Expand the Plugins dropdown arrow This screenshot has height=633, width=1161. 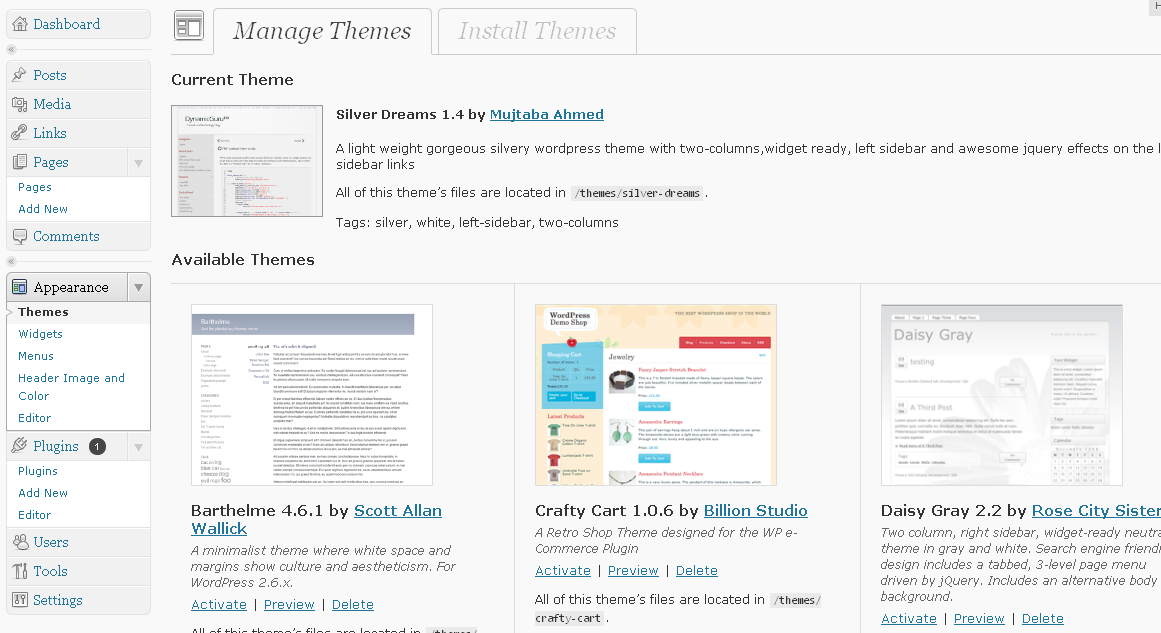(x=137, y=446)
